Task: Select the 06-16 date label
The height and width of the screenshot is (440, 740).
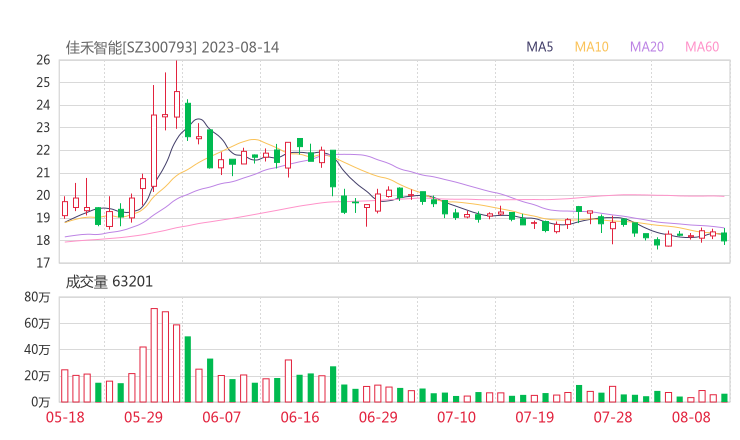Action: click(299, 417)
